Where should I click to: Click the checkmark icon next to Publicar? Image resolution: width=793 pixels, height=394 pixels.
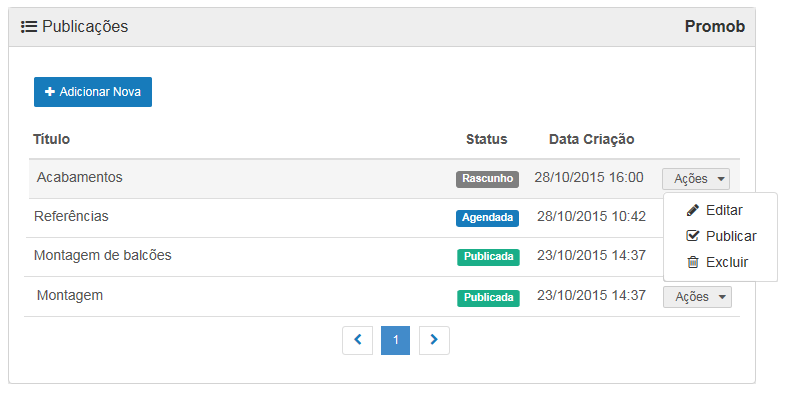692,236
